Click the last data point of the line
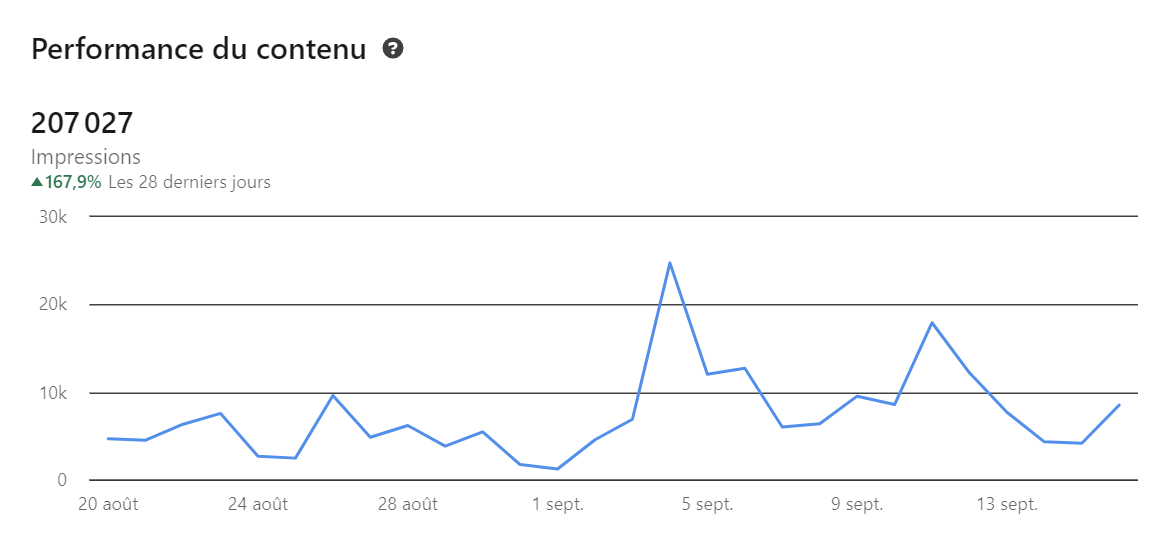Screen dimensions: 1167x541 [x=1119, y=405]
